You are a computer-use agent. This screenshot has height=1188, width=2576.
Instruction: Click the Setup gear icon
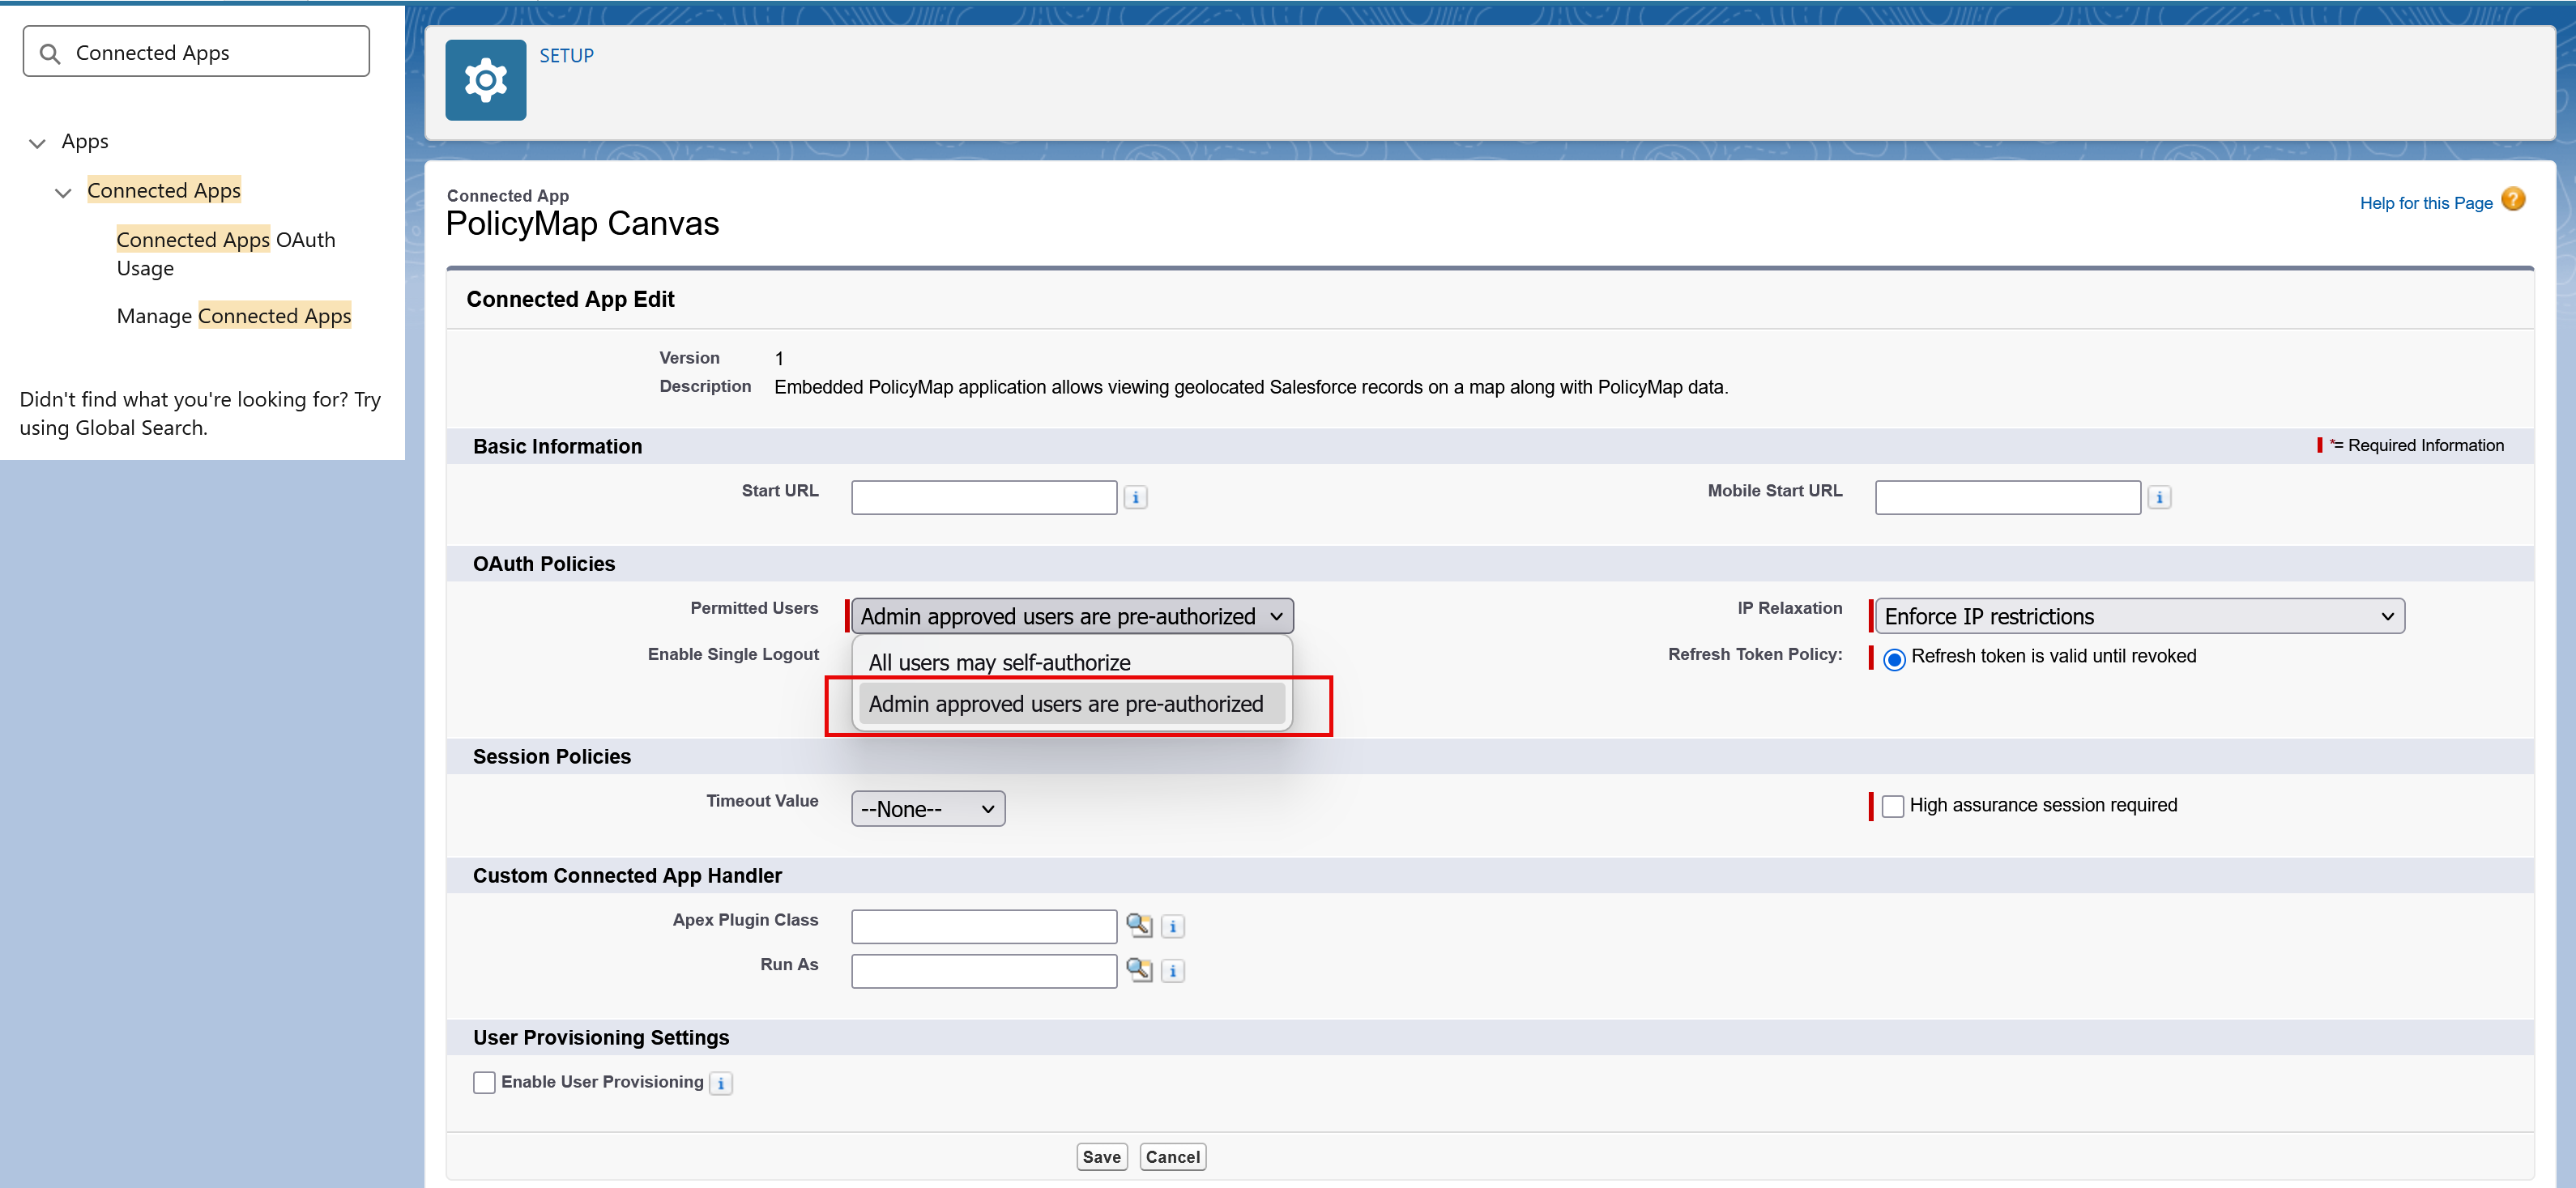click(485, 80)
